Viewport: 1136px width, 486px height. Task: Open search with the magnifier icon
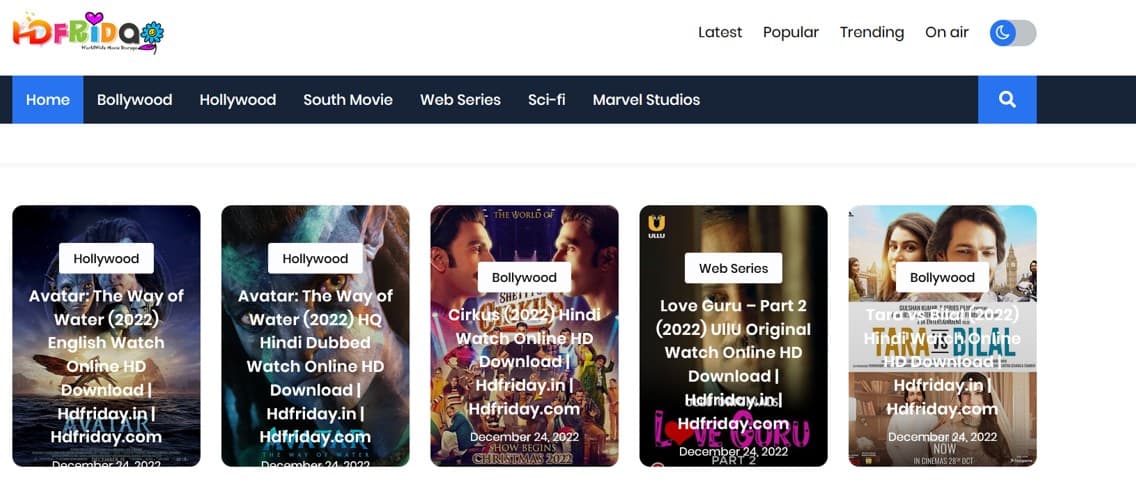[x=1007, y=100]
